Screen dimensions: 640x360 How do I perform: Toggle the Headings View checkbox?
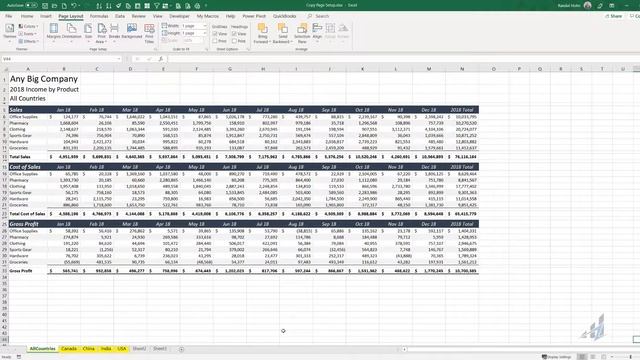pos(234,34)
